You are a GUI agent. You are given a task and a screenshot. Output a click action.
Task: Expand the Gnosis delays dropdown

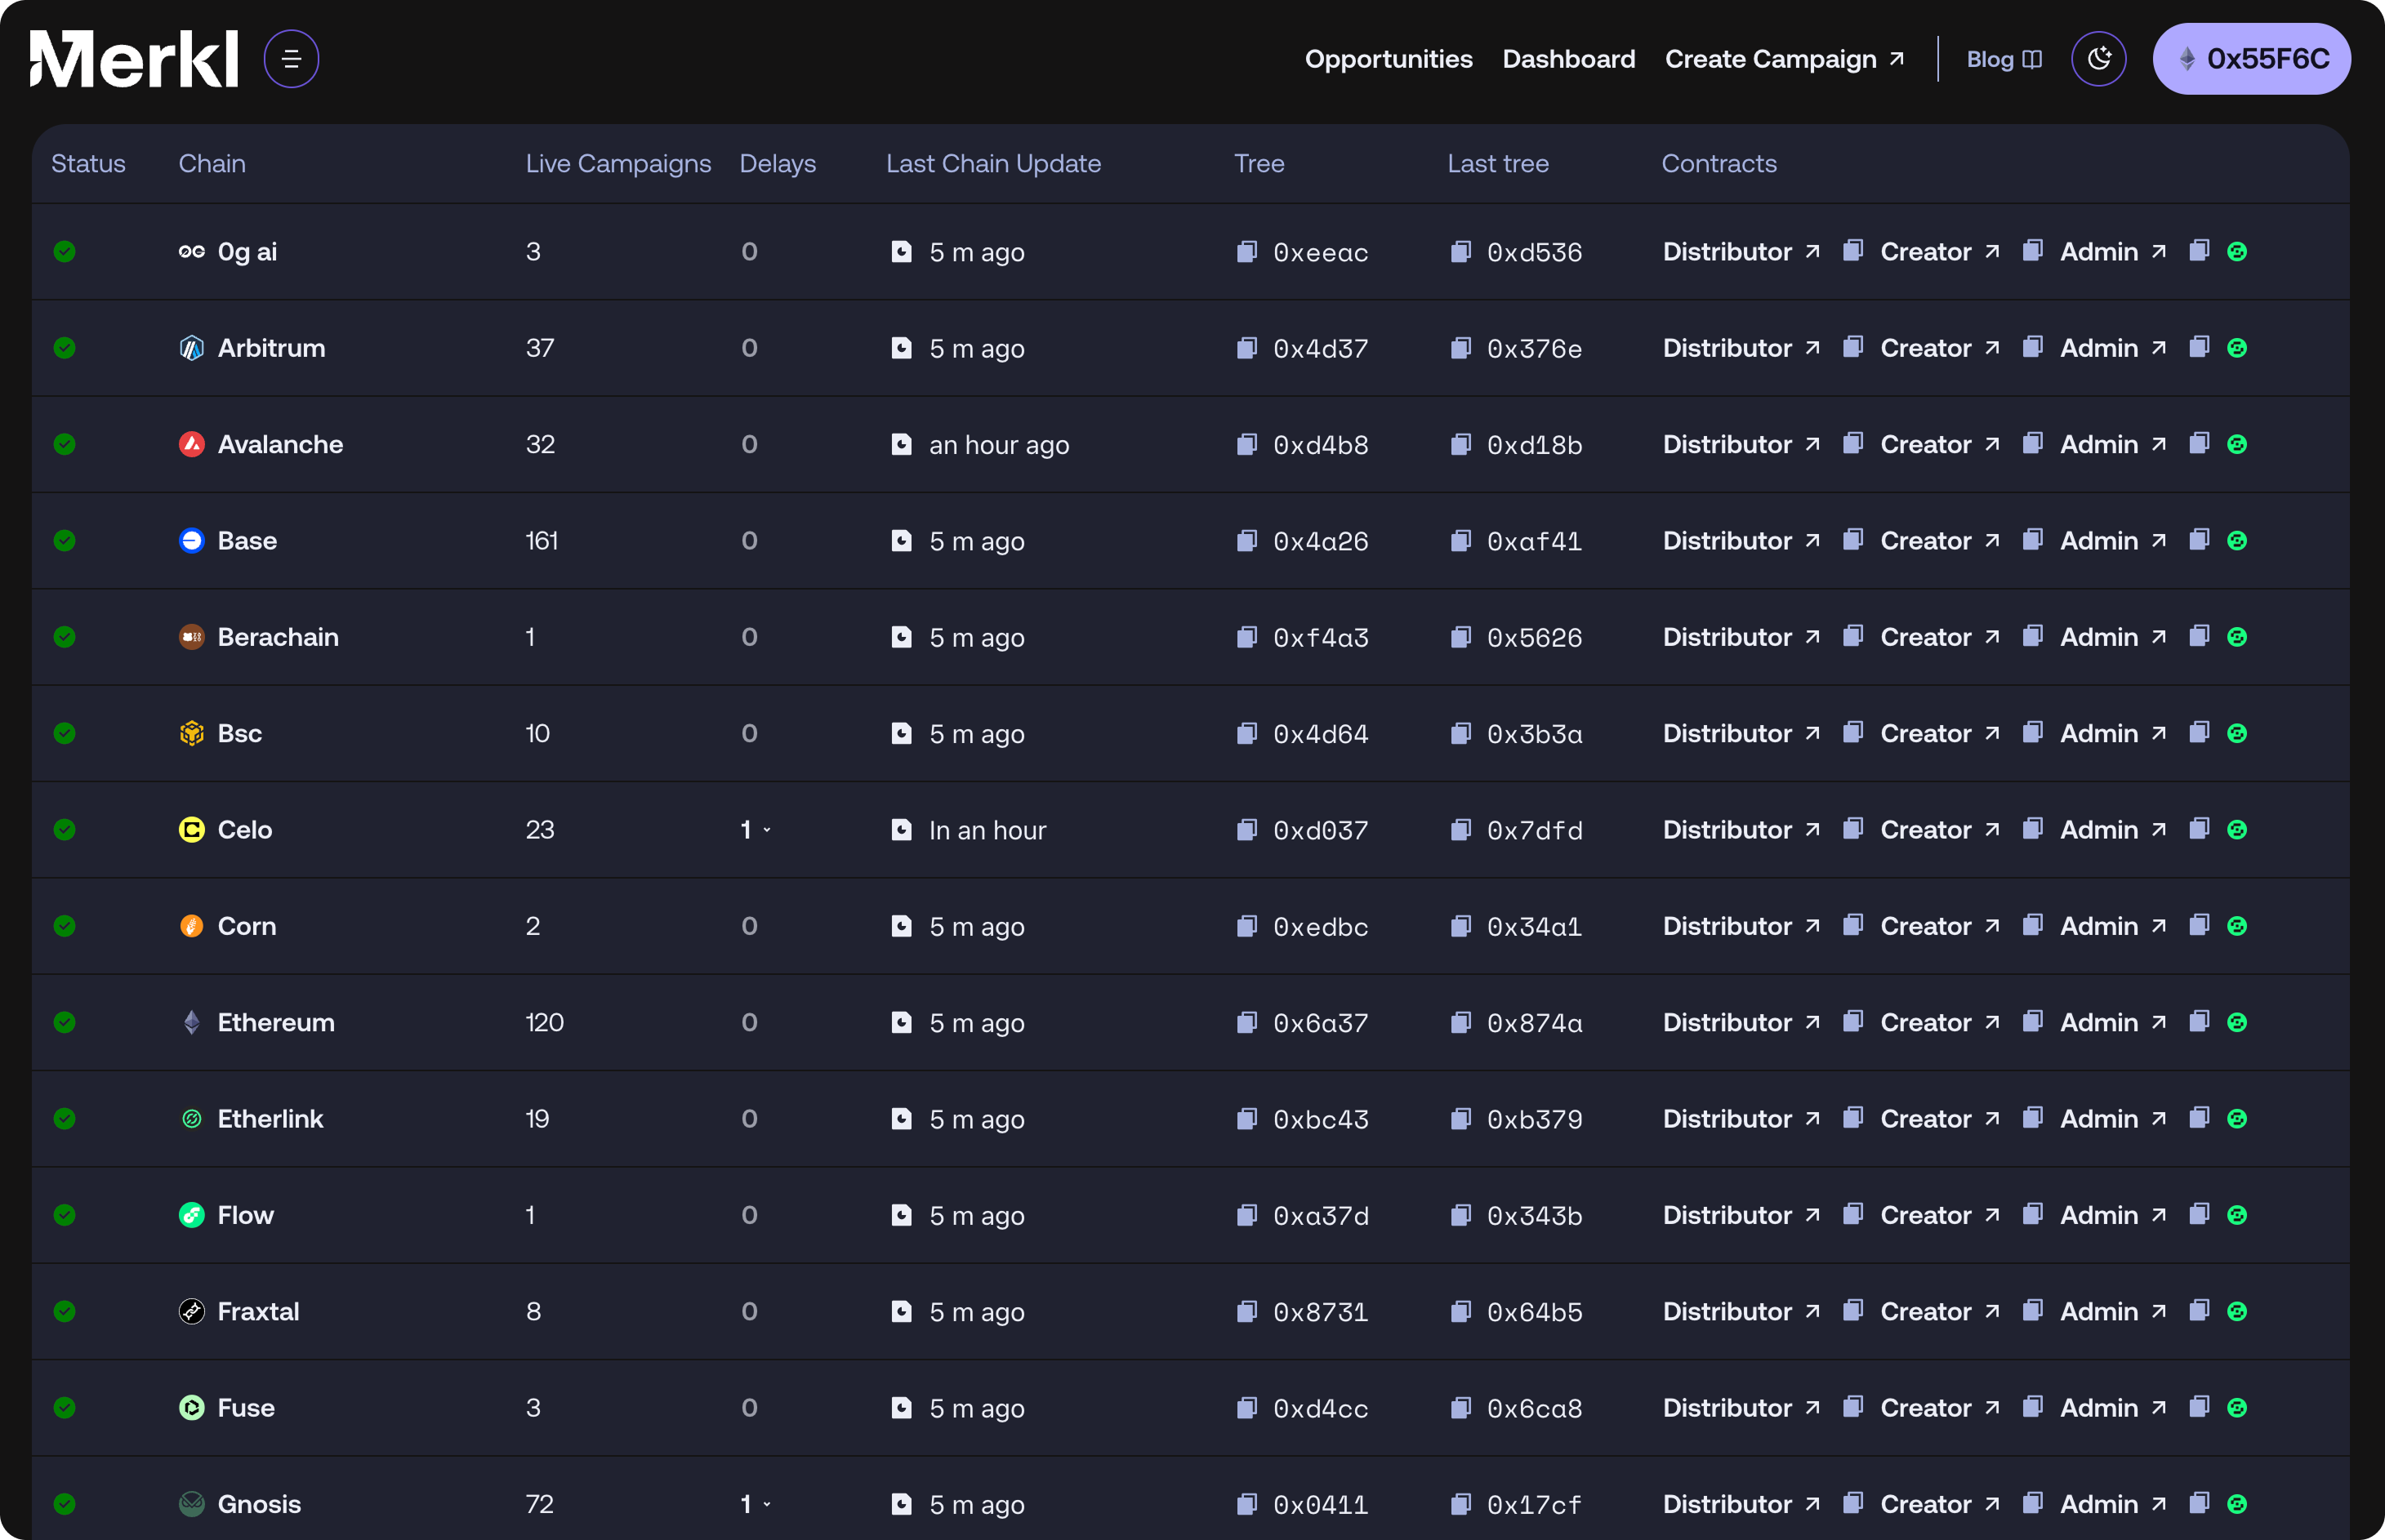[755, 1503]
